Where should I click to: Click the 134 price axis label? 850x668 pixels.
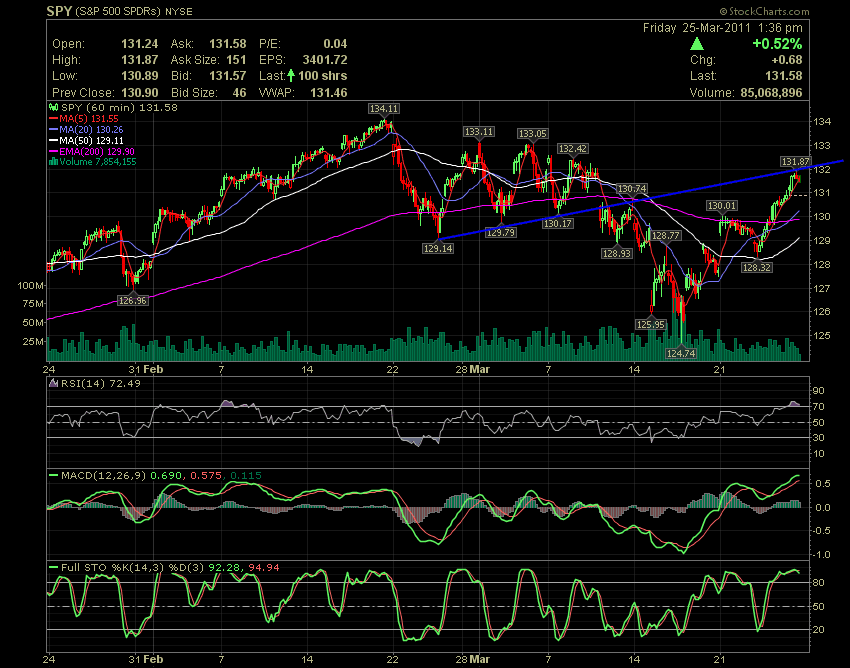click(x=822, y=121)
